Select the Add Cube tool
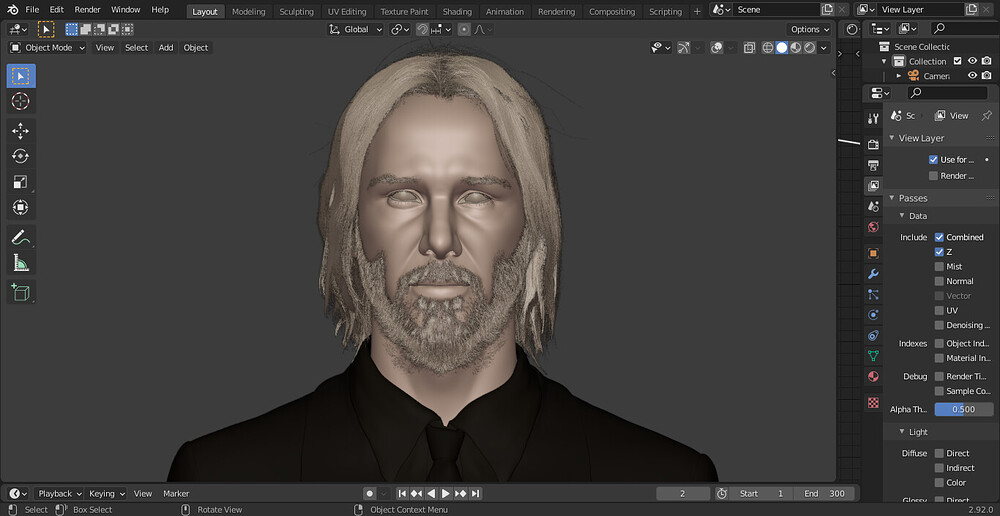This screenshot has width=1000, height=516. click(20, 292)
